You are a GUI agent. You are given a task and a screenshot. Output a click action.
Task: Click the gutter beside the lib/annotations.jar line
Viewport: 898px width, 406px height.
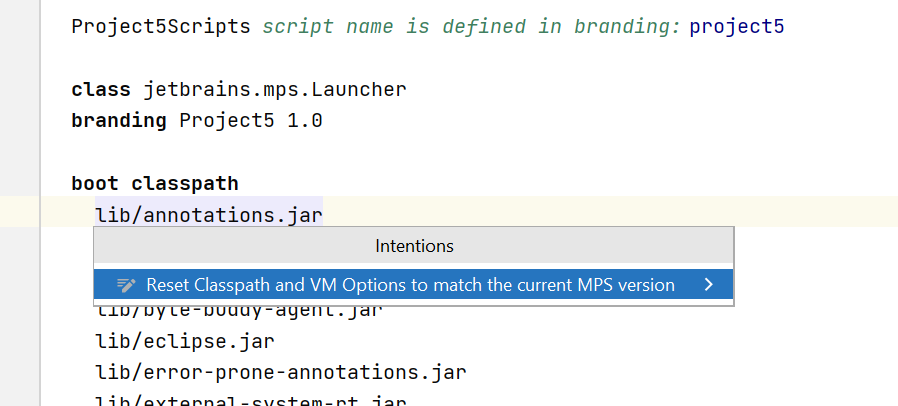tap(19, 213)
